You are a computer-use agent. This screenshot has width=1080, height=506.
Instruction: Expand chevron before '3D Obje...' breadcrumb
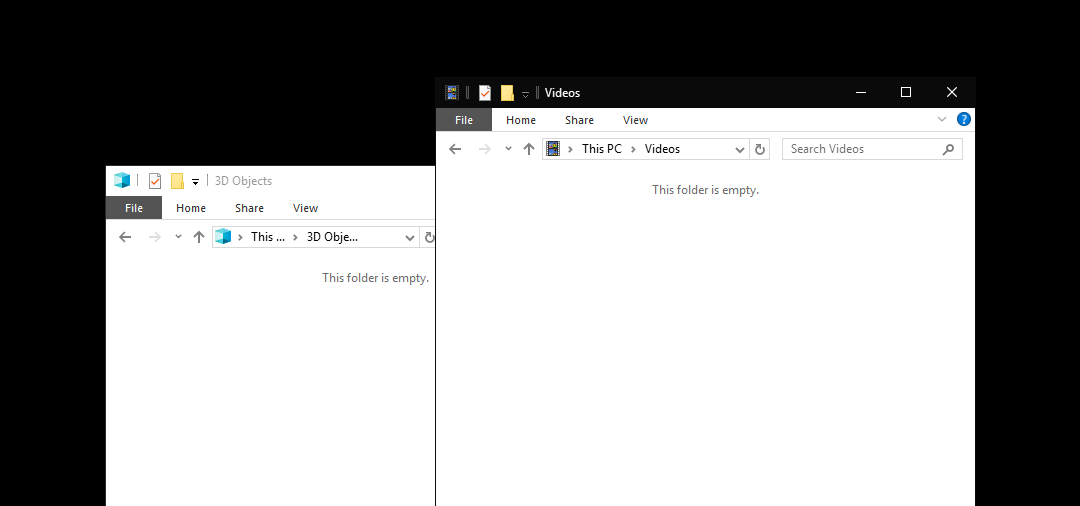(x=295, y=237)
